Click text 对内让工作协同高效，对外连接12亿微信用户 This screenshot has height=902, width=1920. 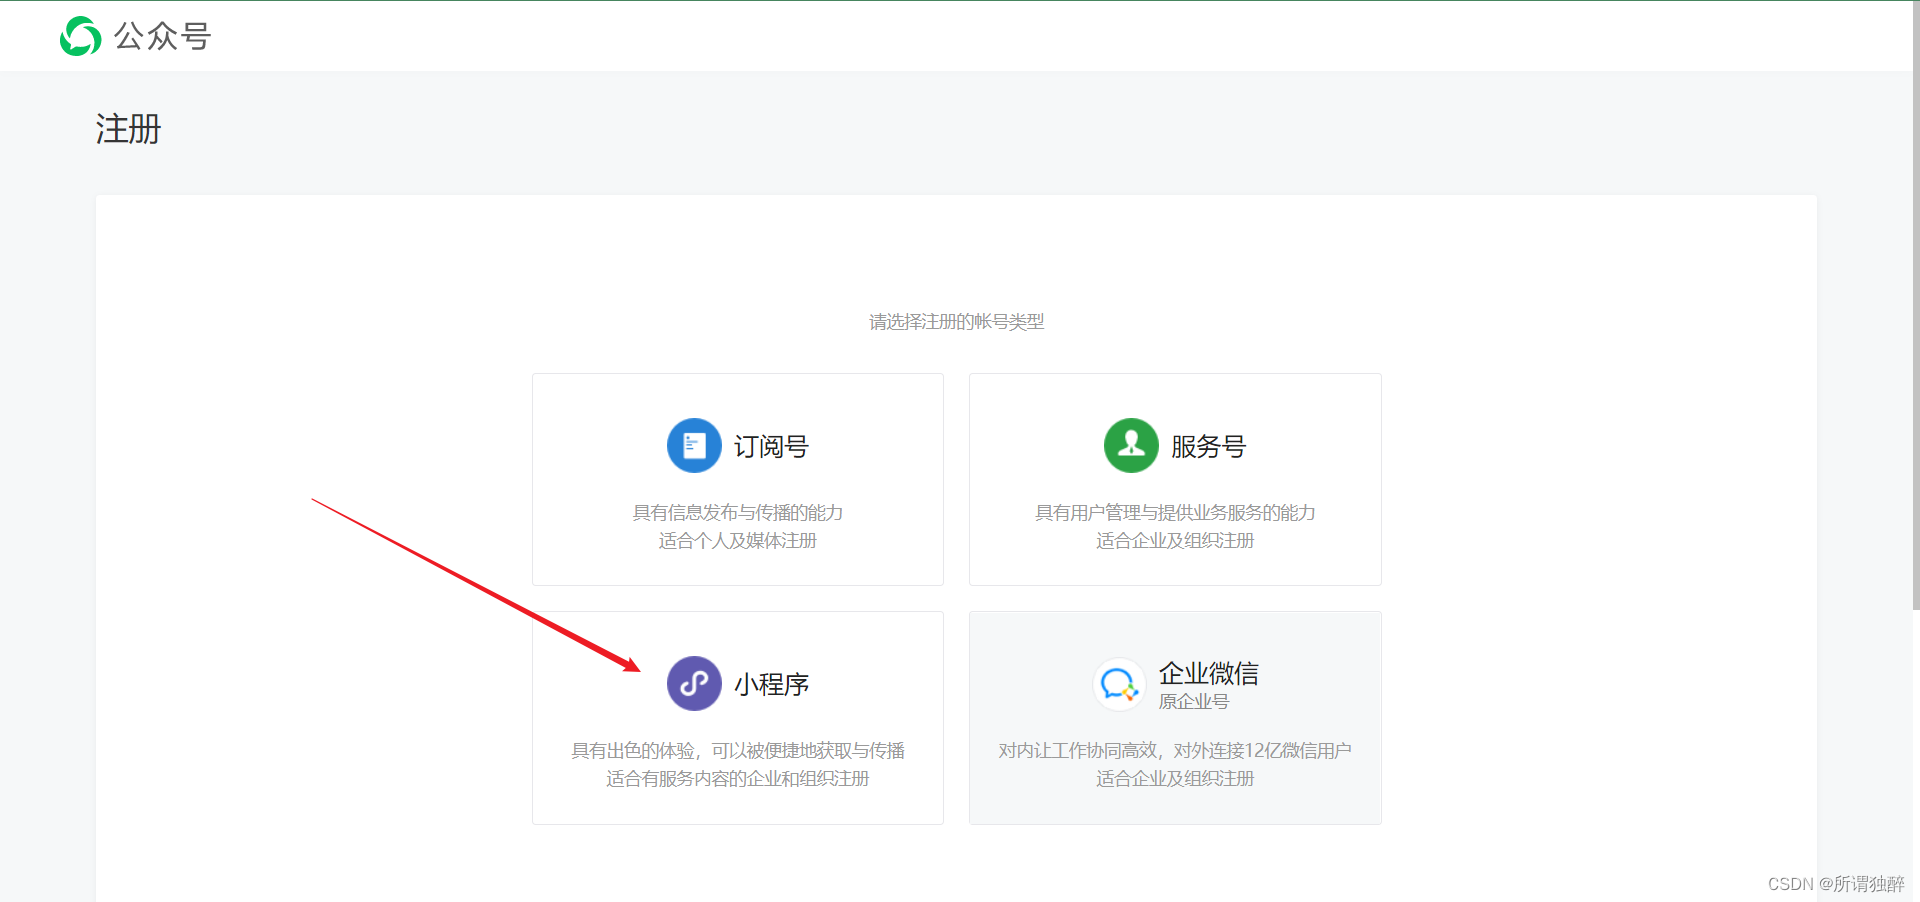[1175, 750]
